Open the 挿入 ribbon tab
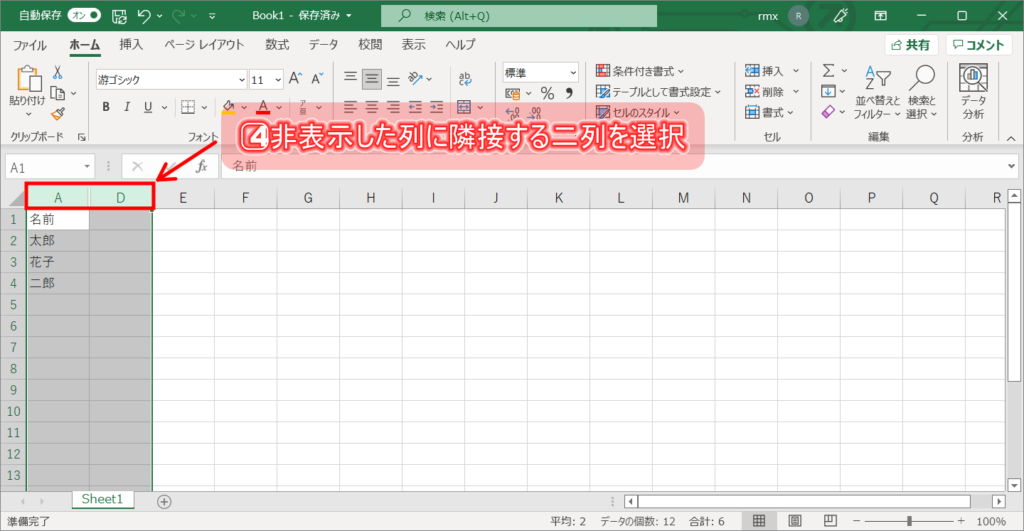The height and width of the screenshot is (531, 1024). click(131, 45)
